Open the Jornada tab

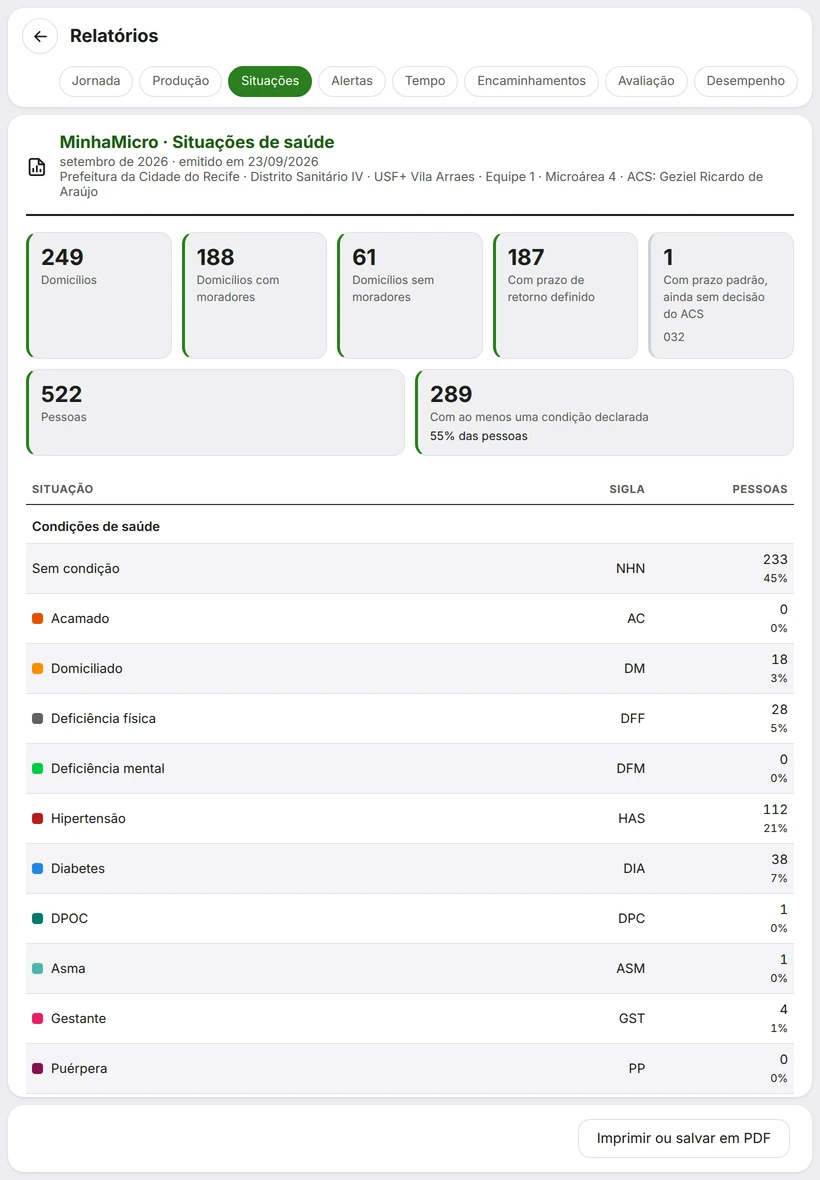pos(96,81)
